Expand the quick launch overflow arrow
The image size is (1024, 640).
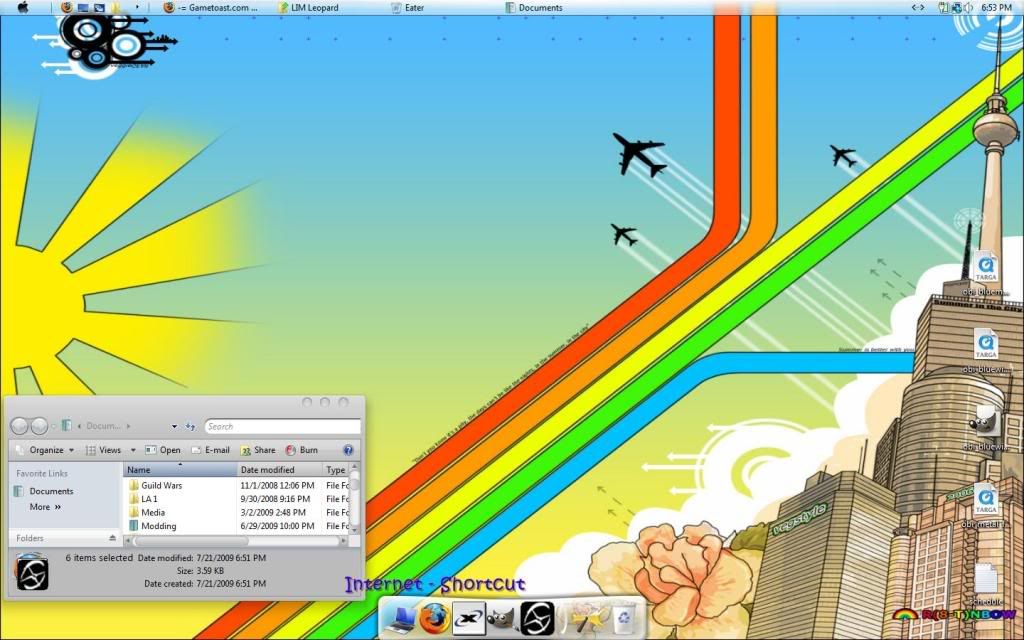(x=137, y=7)
